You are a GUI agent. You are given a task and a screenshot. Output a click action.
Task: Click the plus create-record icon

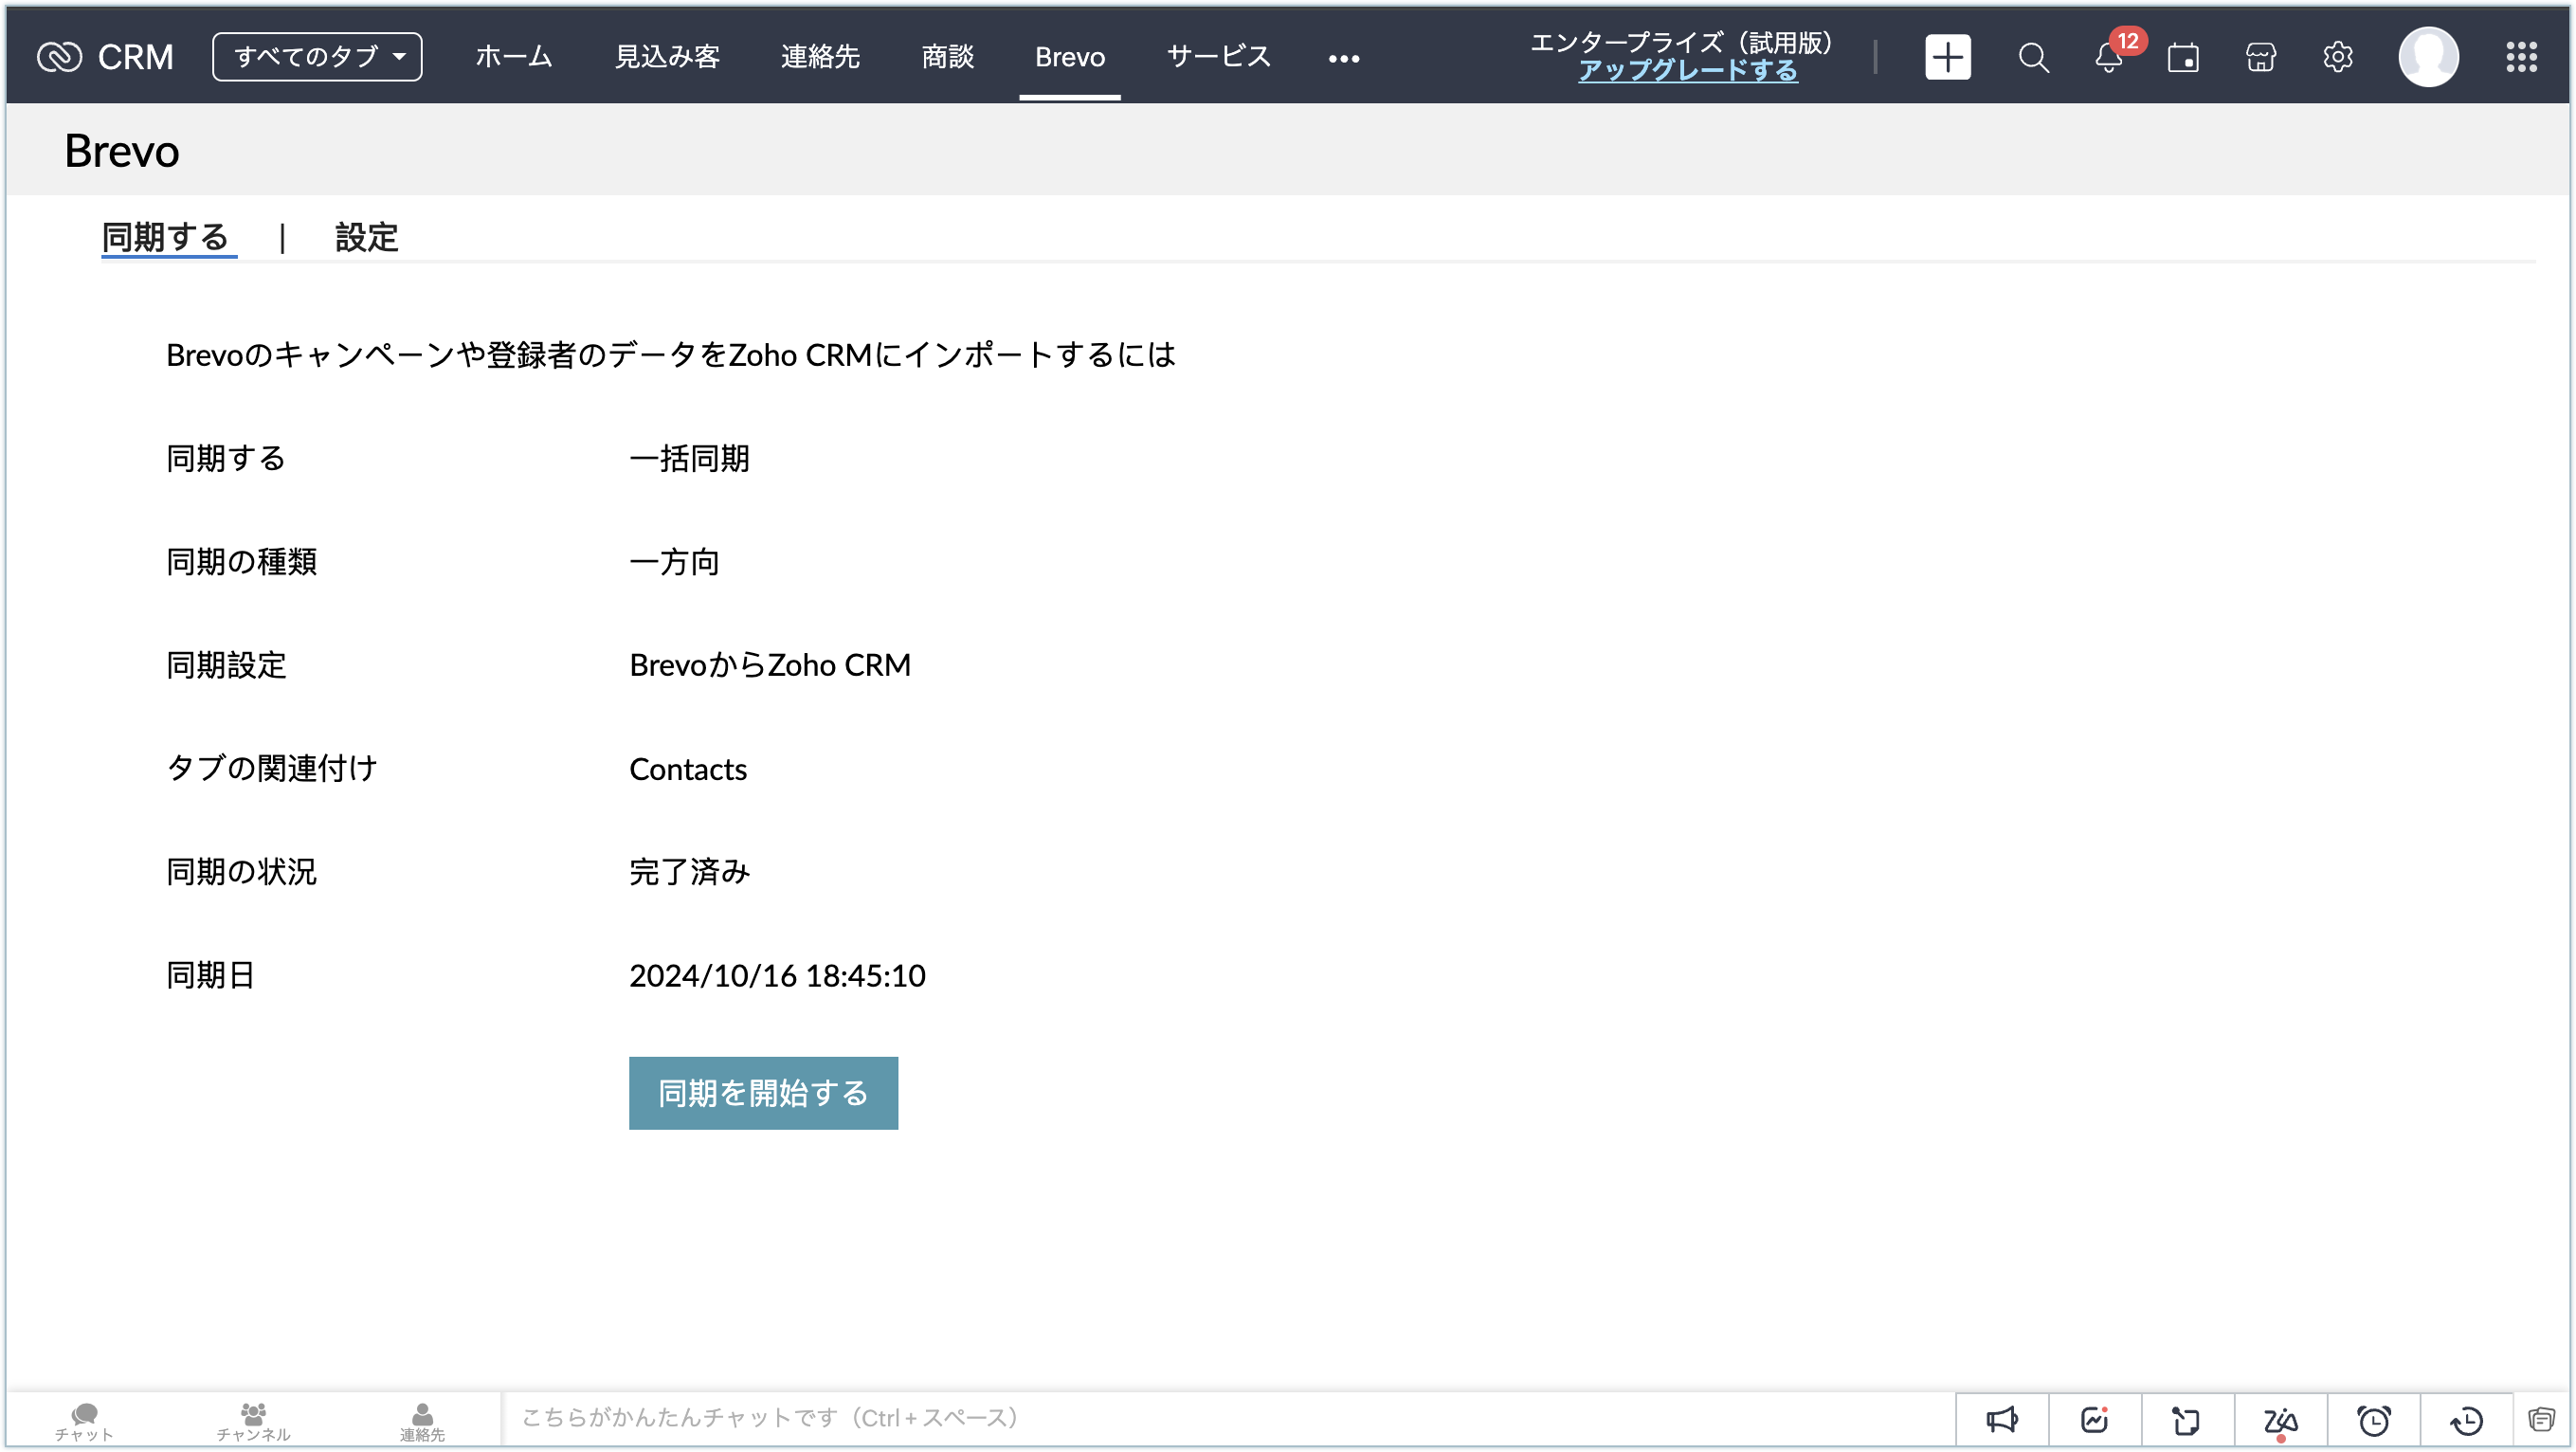point(1947,57)
